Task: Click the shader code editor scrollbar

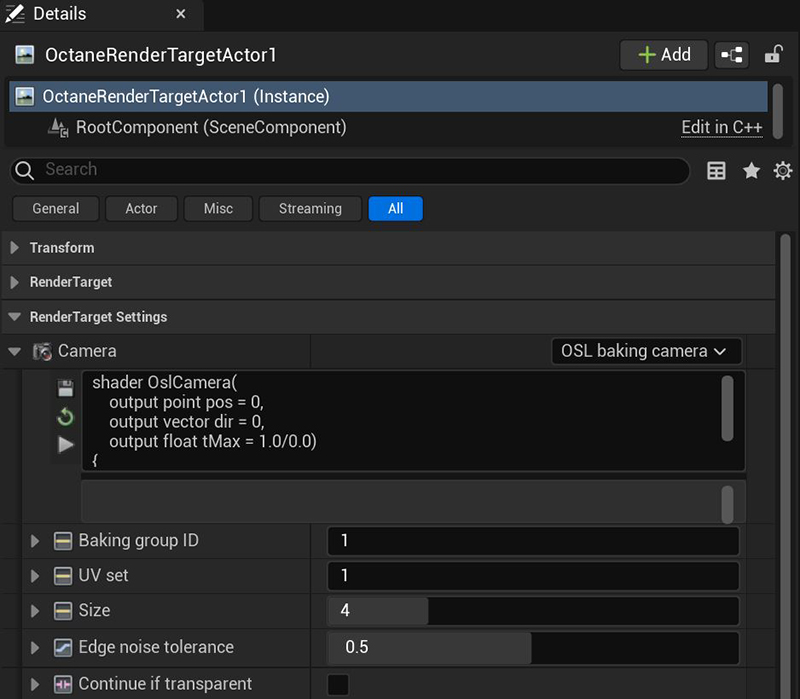Action: pos(728,408)
